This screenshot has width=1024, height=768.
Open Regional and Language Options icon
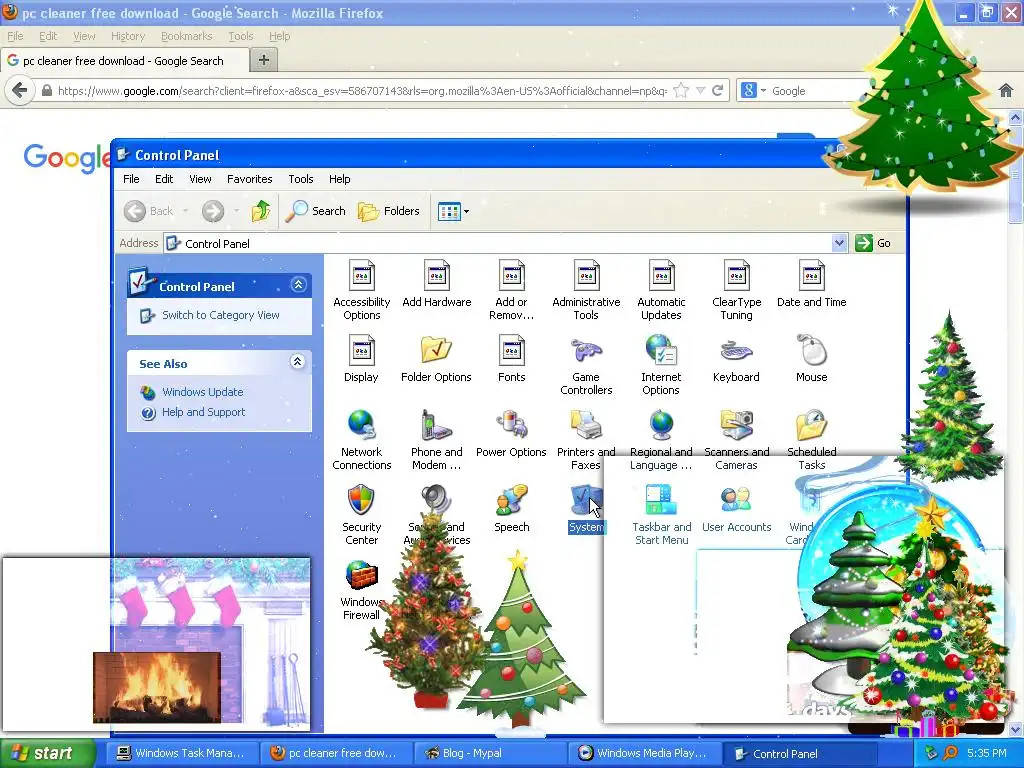click(x=661, y=440)
